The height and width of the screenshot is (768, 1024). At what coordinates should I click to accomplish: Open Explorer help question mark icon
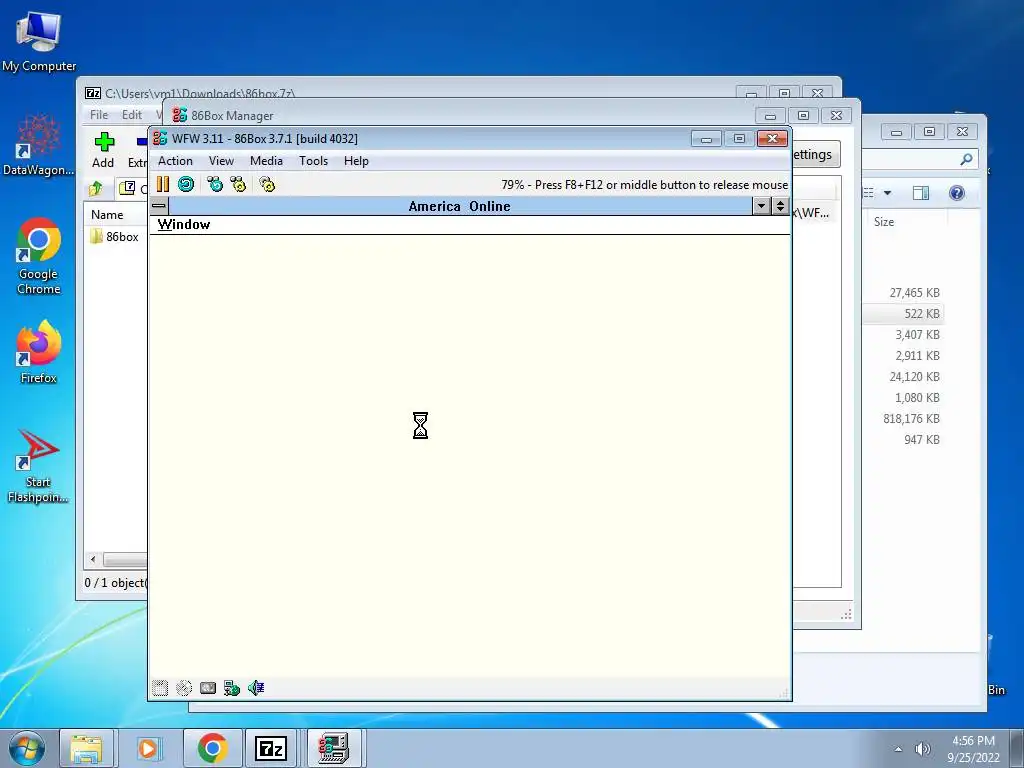click(x=957, y=193)
